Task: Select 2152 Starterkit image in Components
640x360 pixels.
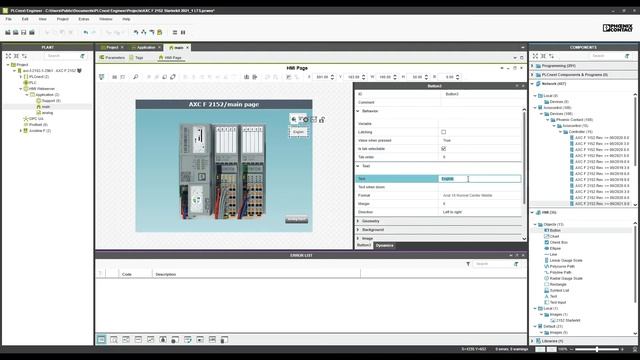Action: 565,320
